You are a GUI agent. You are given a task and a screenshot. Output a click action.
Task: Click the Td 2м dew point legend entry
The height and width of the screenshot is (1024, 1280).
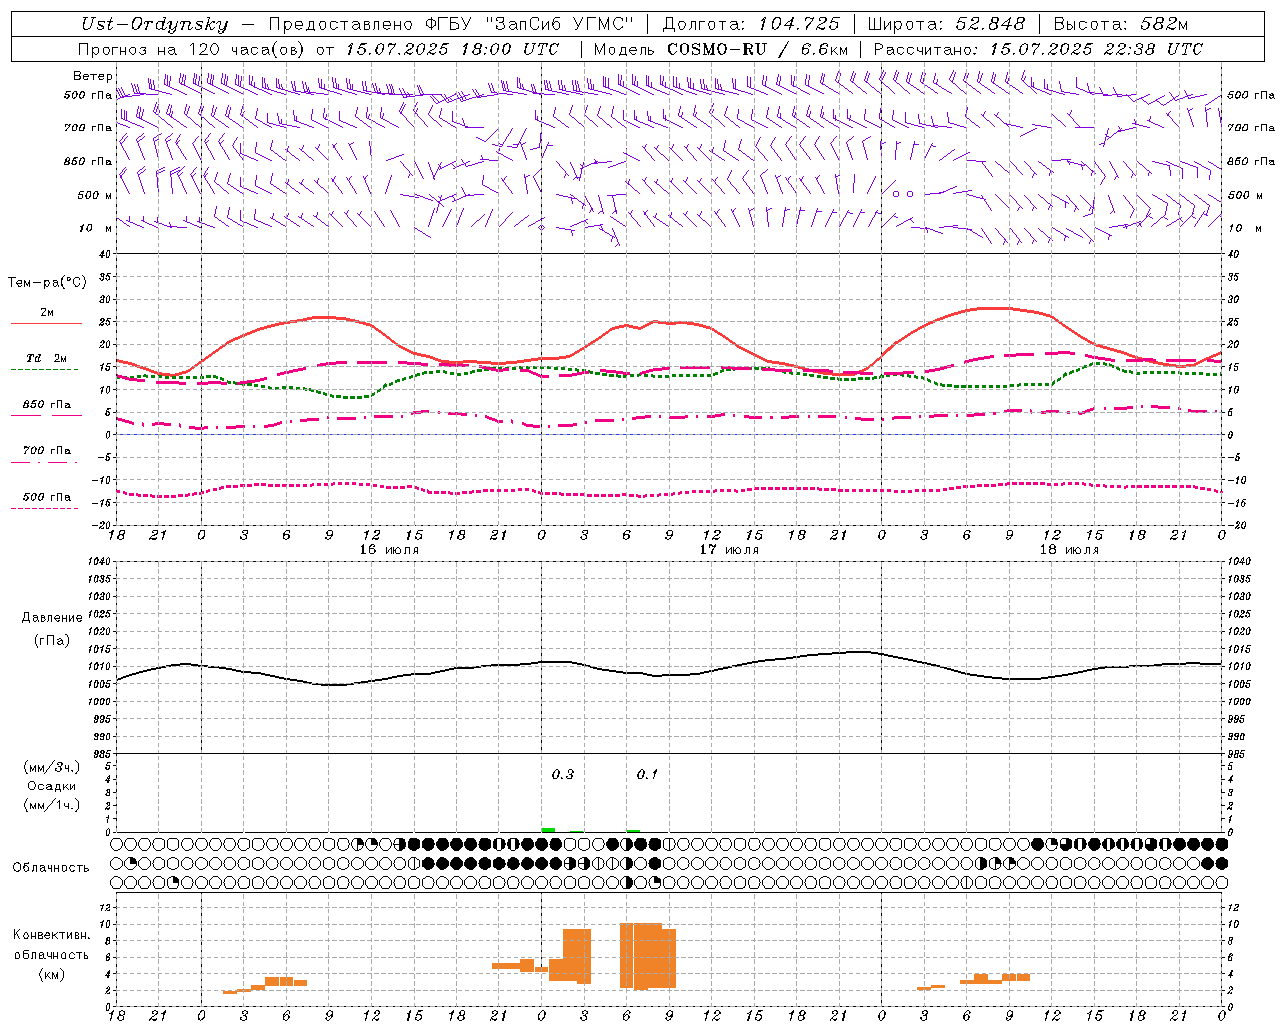pos(47,358)
